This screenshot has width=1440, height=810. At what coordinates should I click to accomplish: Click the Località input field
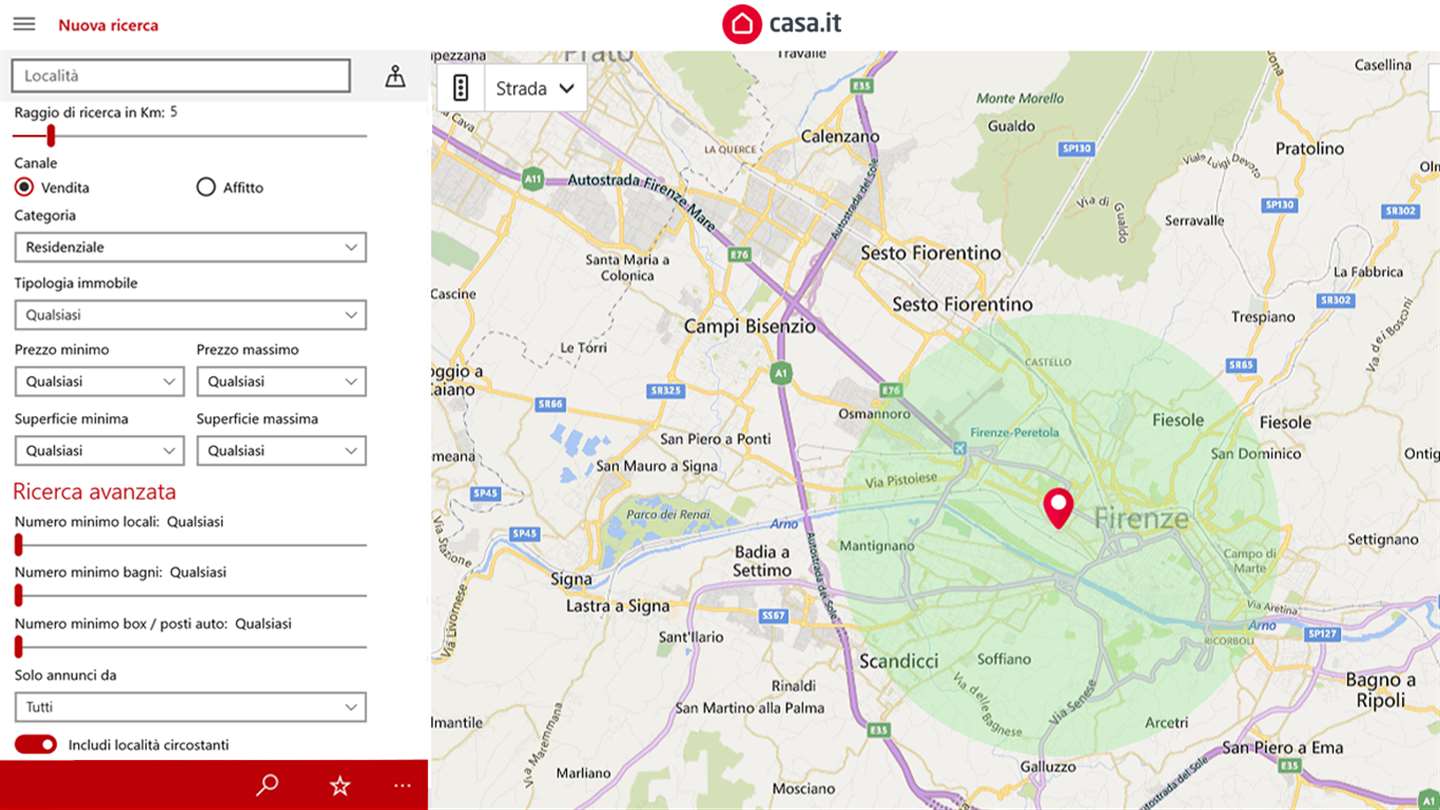point(181,76)
